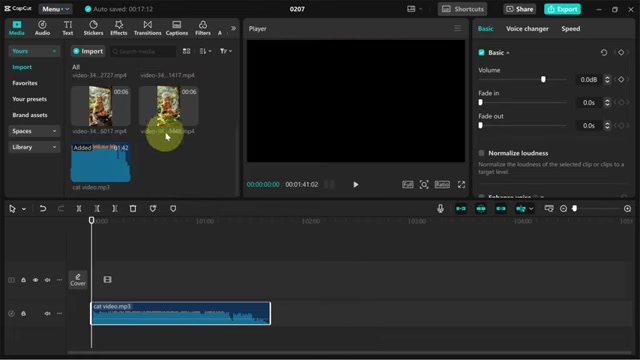
Task: Adjust the Fade in slider handle
Action: coord(480,102)
